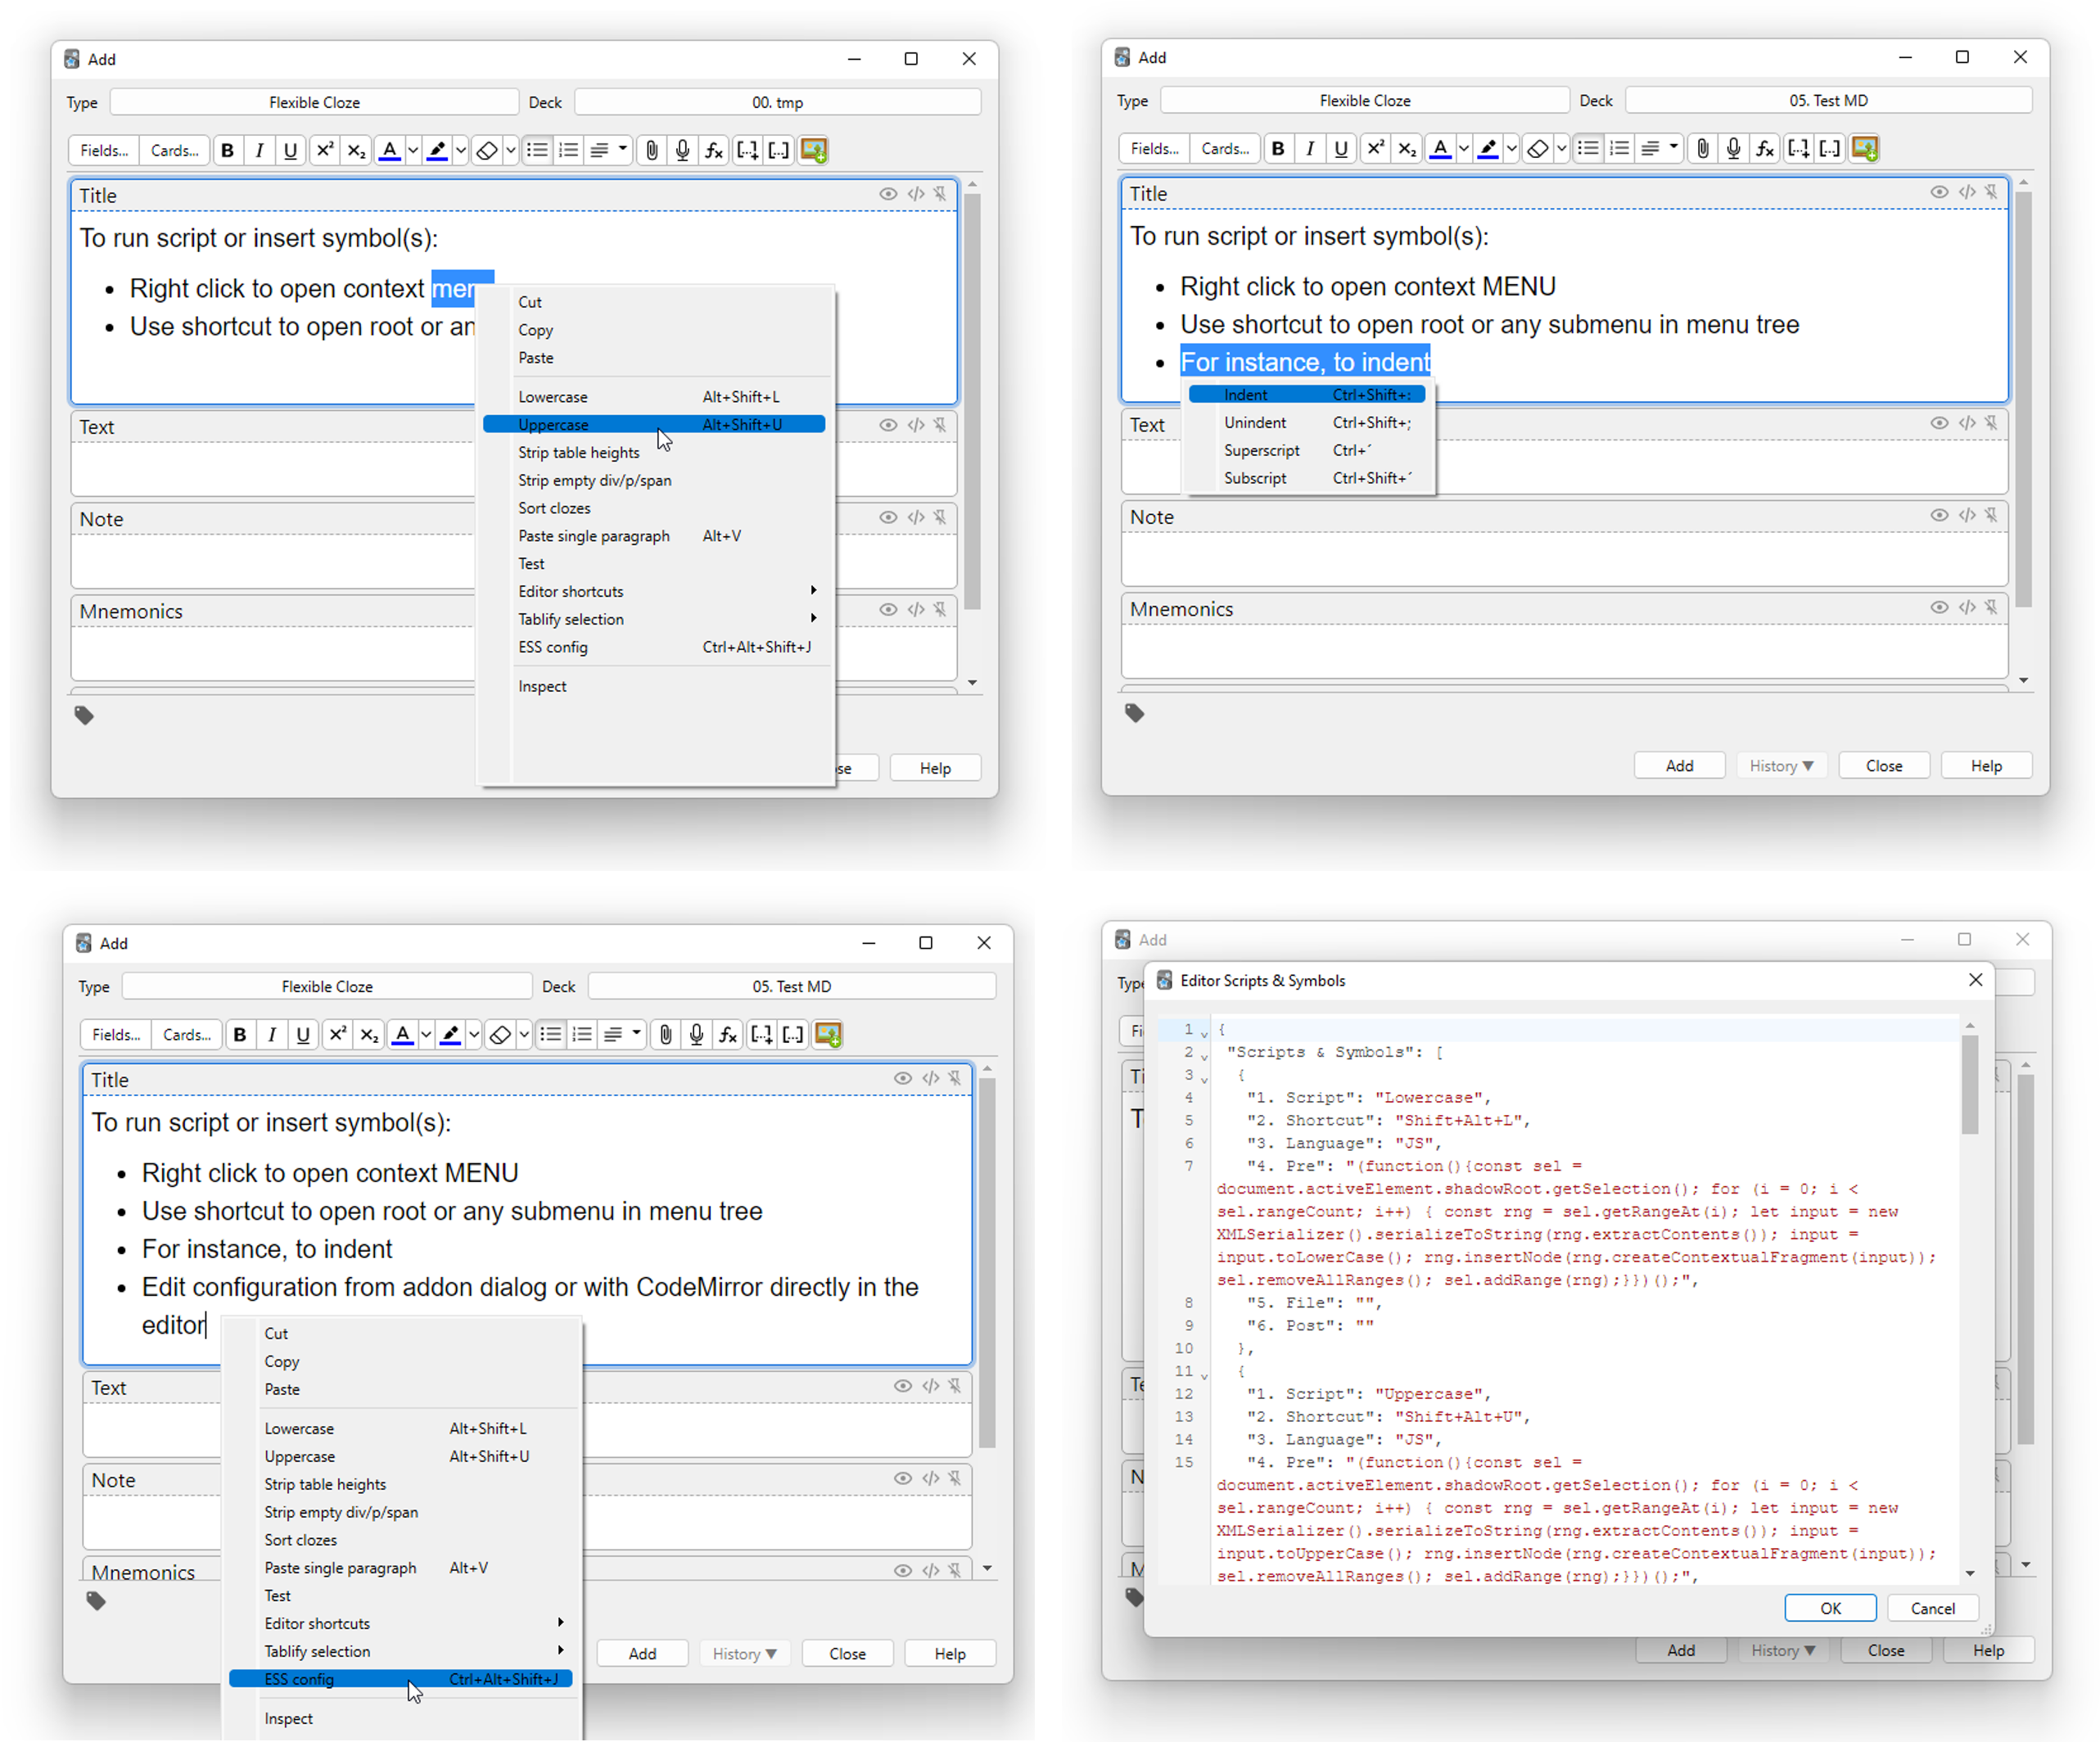Image resolution: width=2100 pixels, height=1742 pixels.
Task: Toggle Title field eye icon in 00. tmp window
Action: (x=888, y=194)
